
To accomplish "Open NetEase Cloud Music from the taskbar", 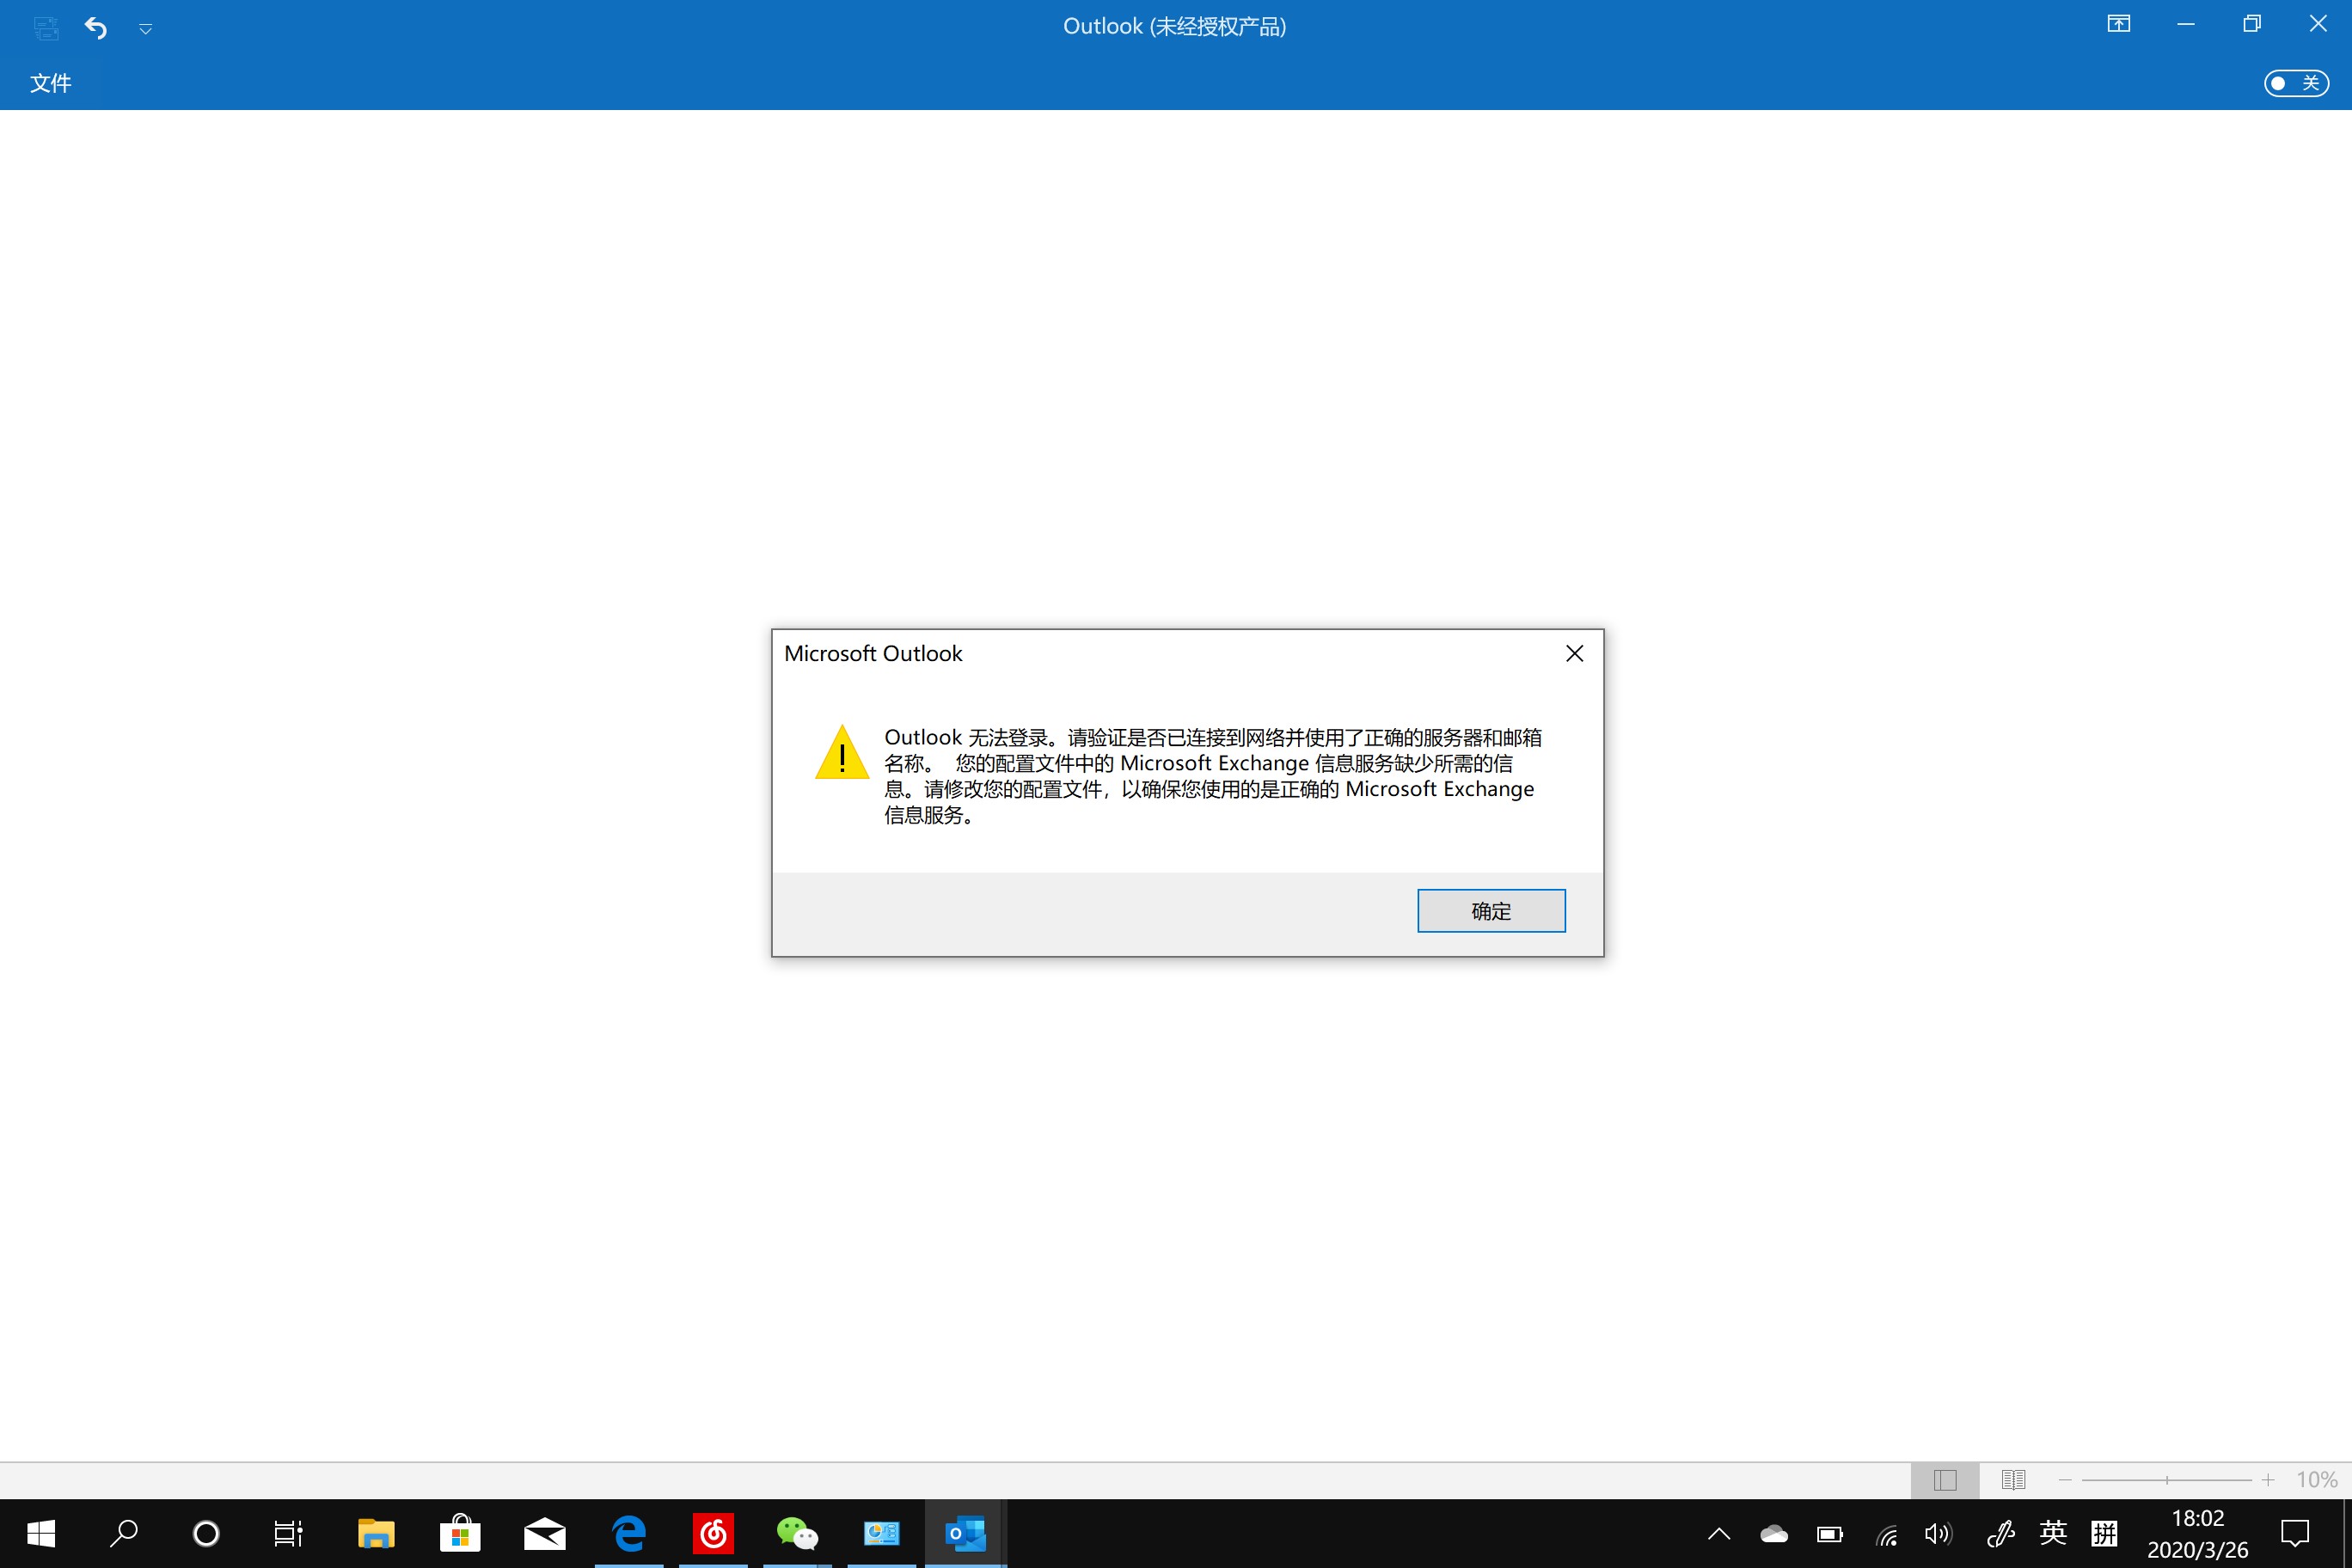I will [x=713, y=1533].
